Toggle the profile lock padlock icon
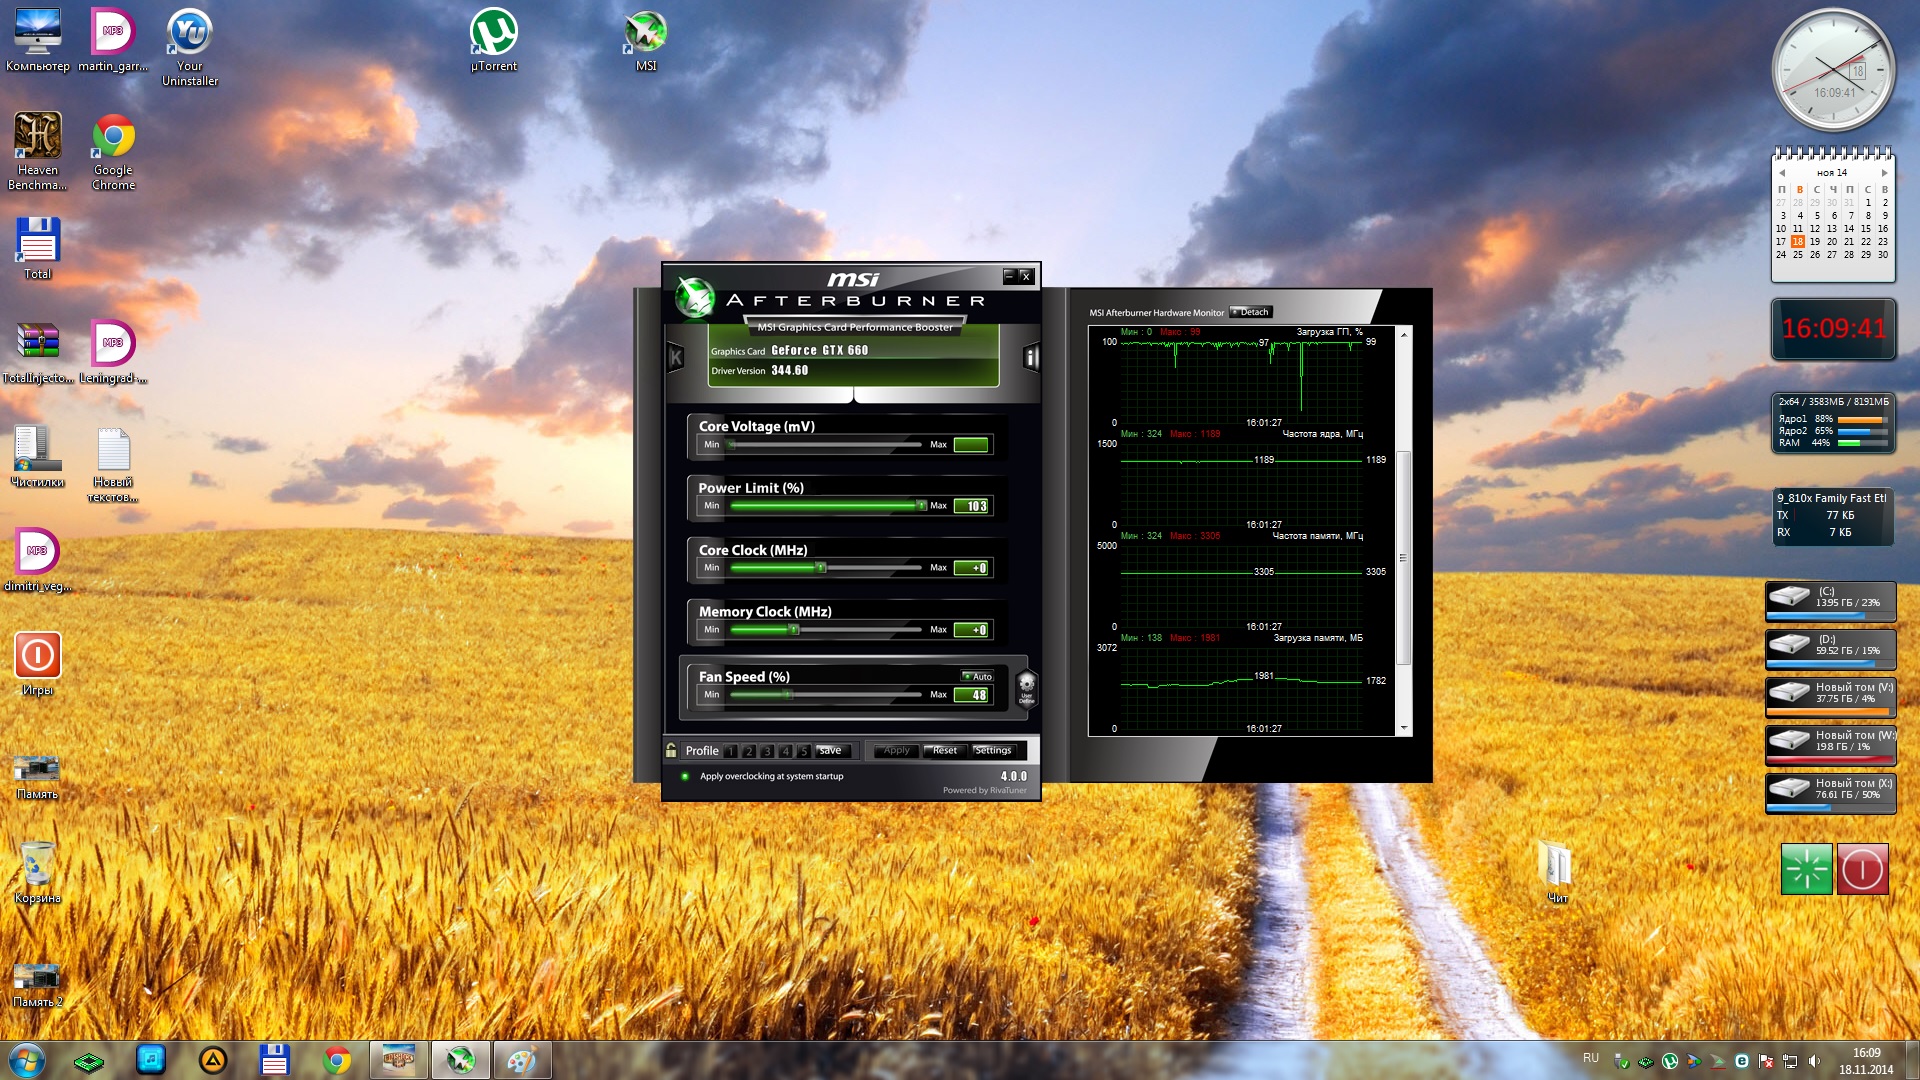 click(x=671, y=750)
